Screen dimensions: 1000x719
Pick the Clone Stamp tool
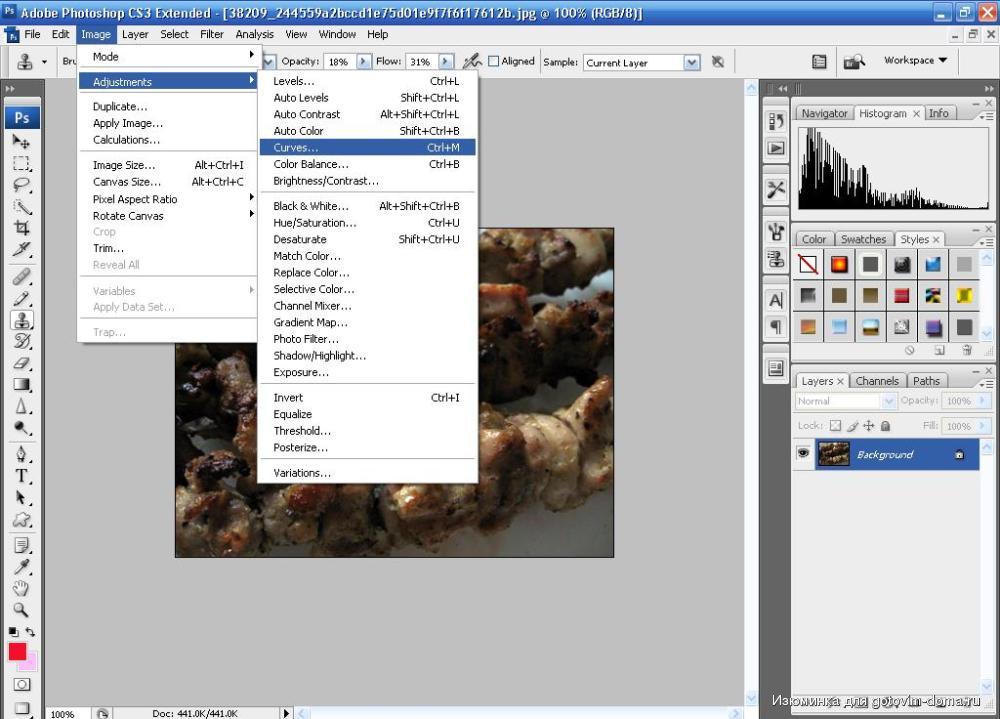tap(22, 320)
